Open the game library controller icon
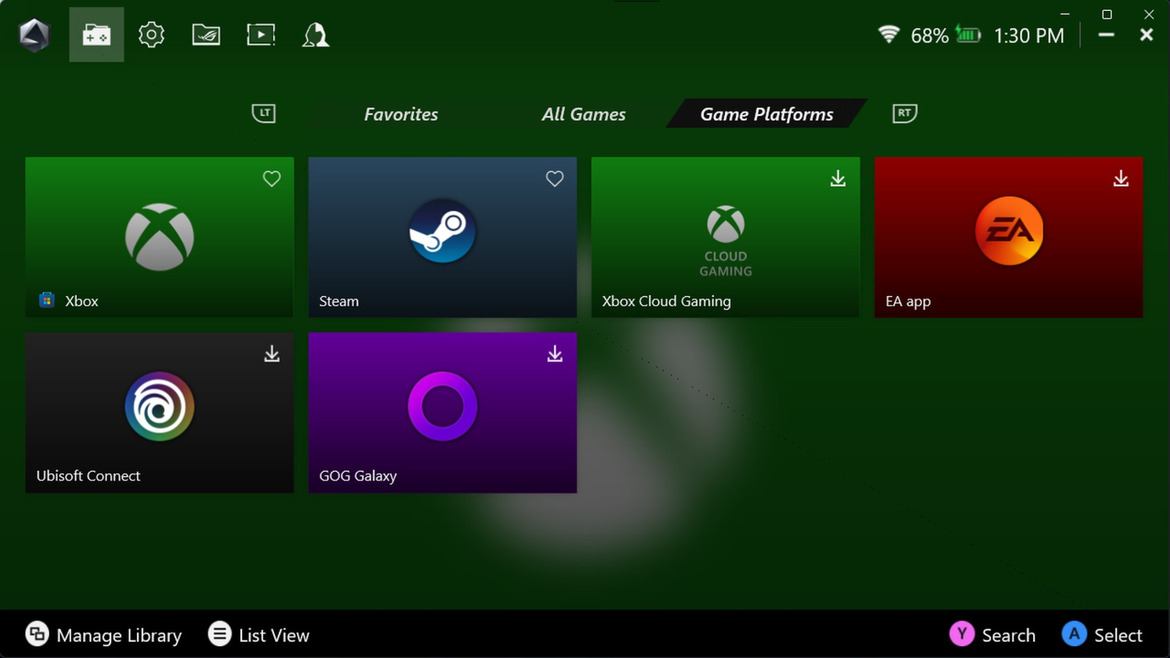This screenshot has height=658, width=1170. pos(96,35)
